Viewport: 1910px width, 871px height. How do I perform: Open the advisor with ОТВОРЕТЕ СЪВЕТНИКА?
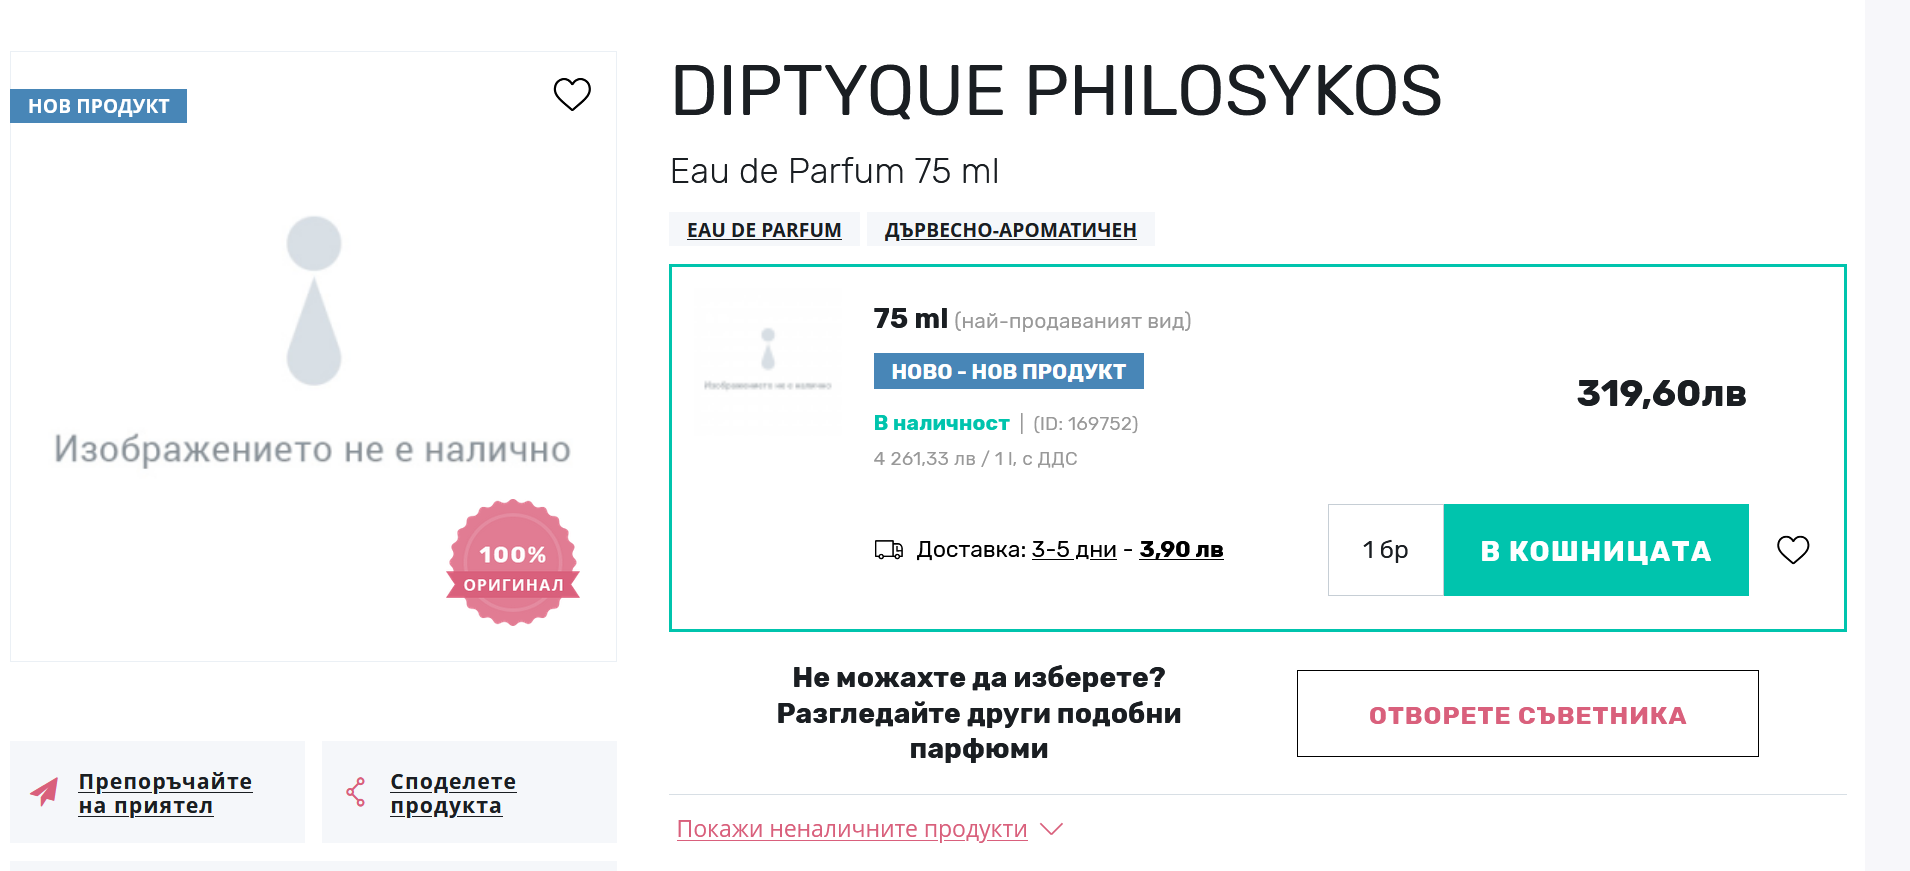coord(1527,714)
